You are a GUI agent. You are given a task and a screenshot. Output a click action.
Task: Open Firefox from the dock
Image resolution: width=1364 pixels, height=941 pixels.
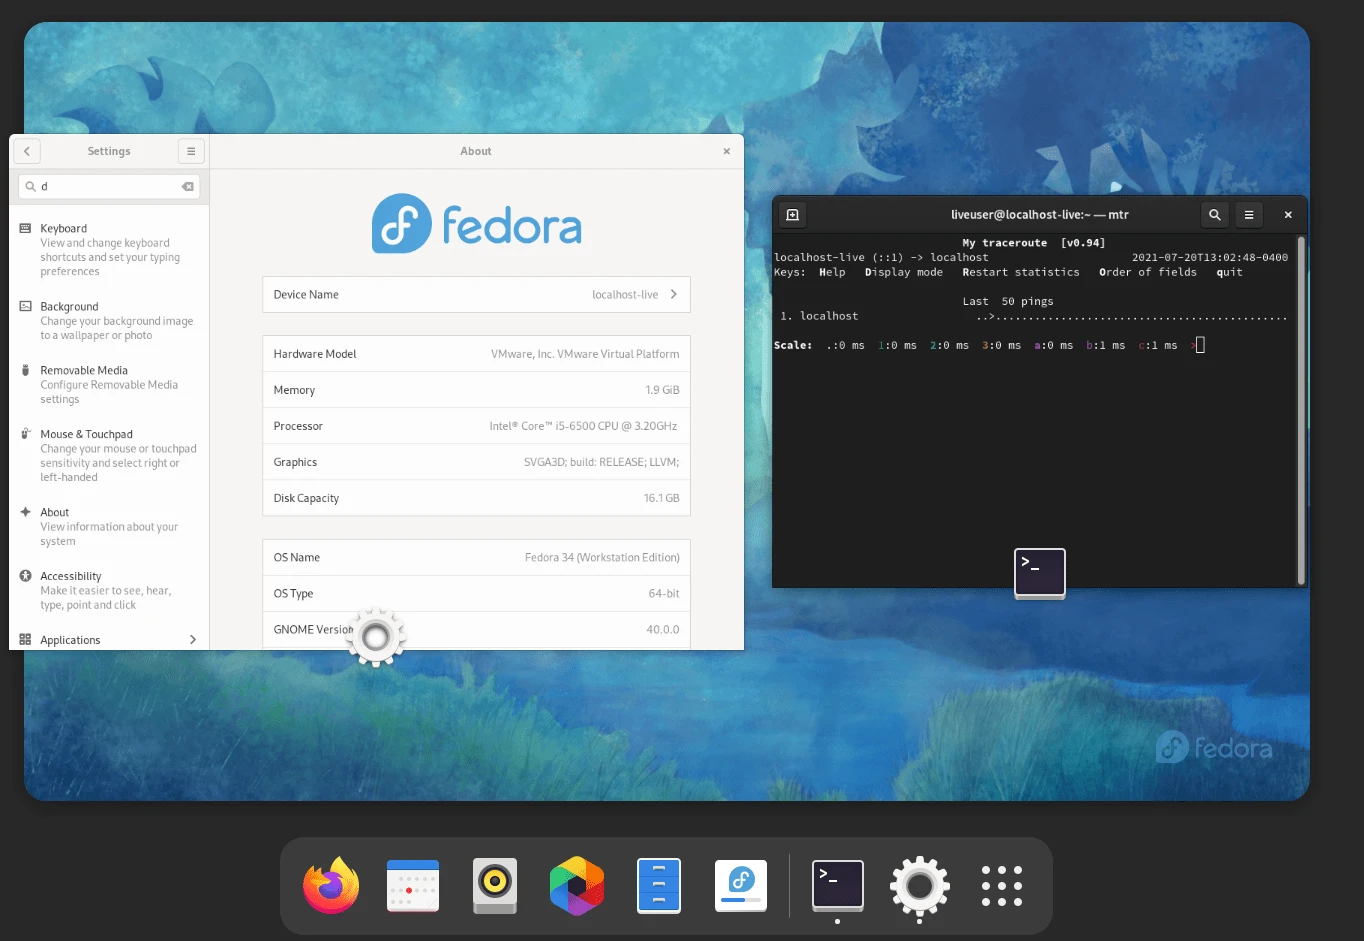[331, 886]
